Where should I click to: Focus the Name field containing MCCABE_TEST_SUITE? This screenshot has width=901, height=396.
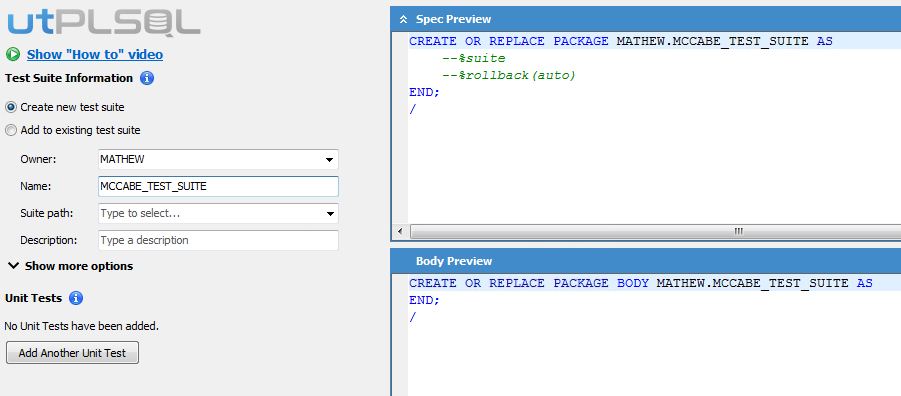pyautogui.click(x=218, y=186)
